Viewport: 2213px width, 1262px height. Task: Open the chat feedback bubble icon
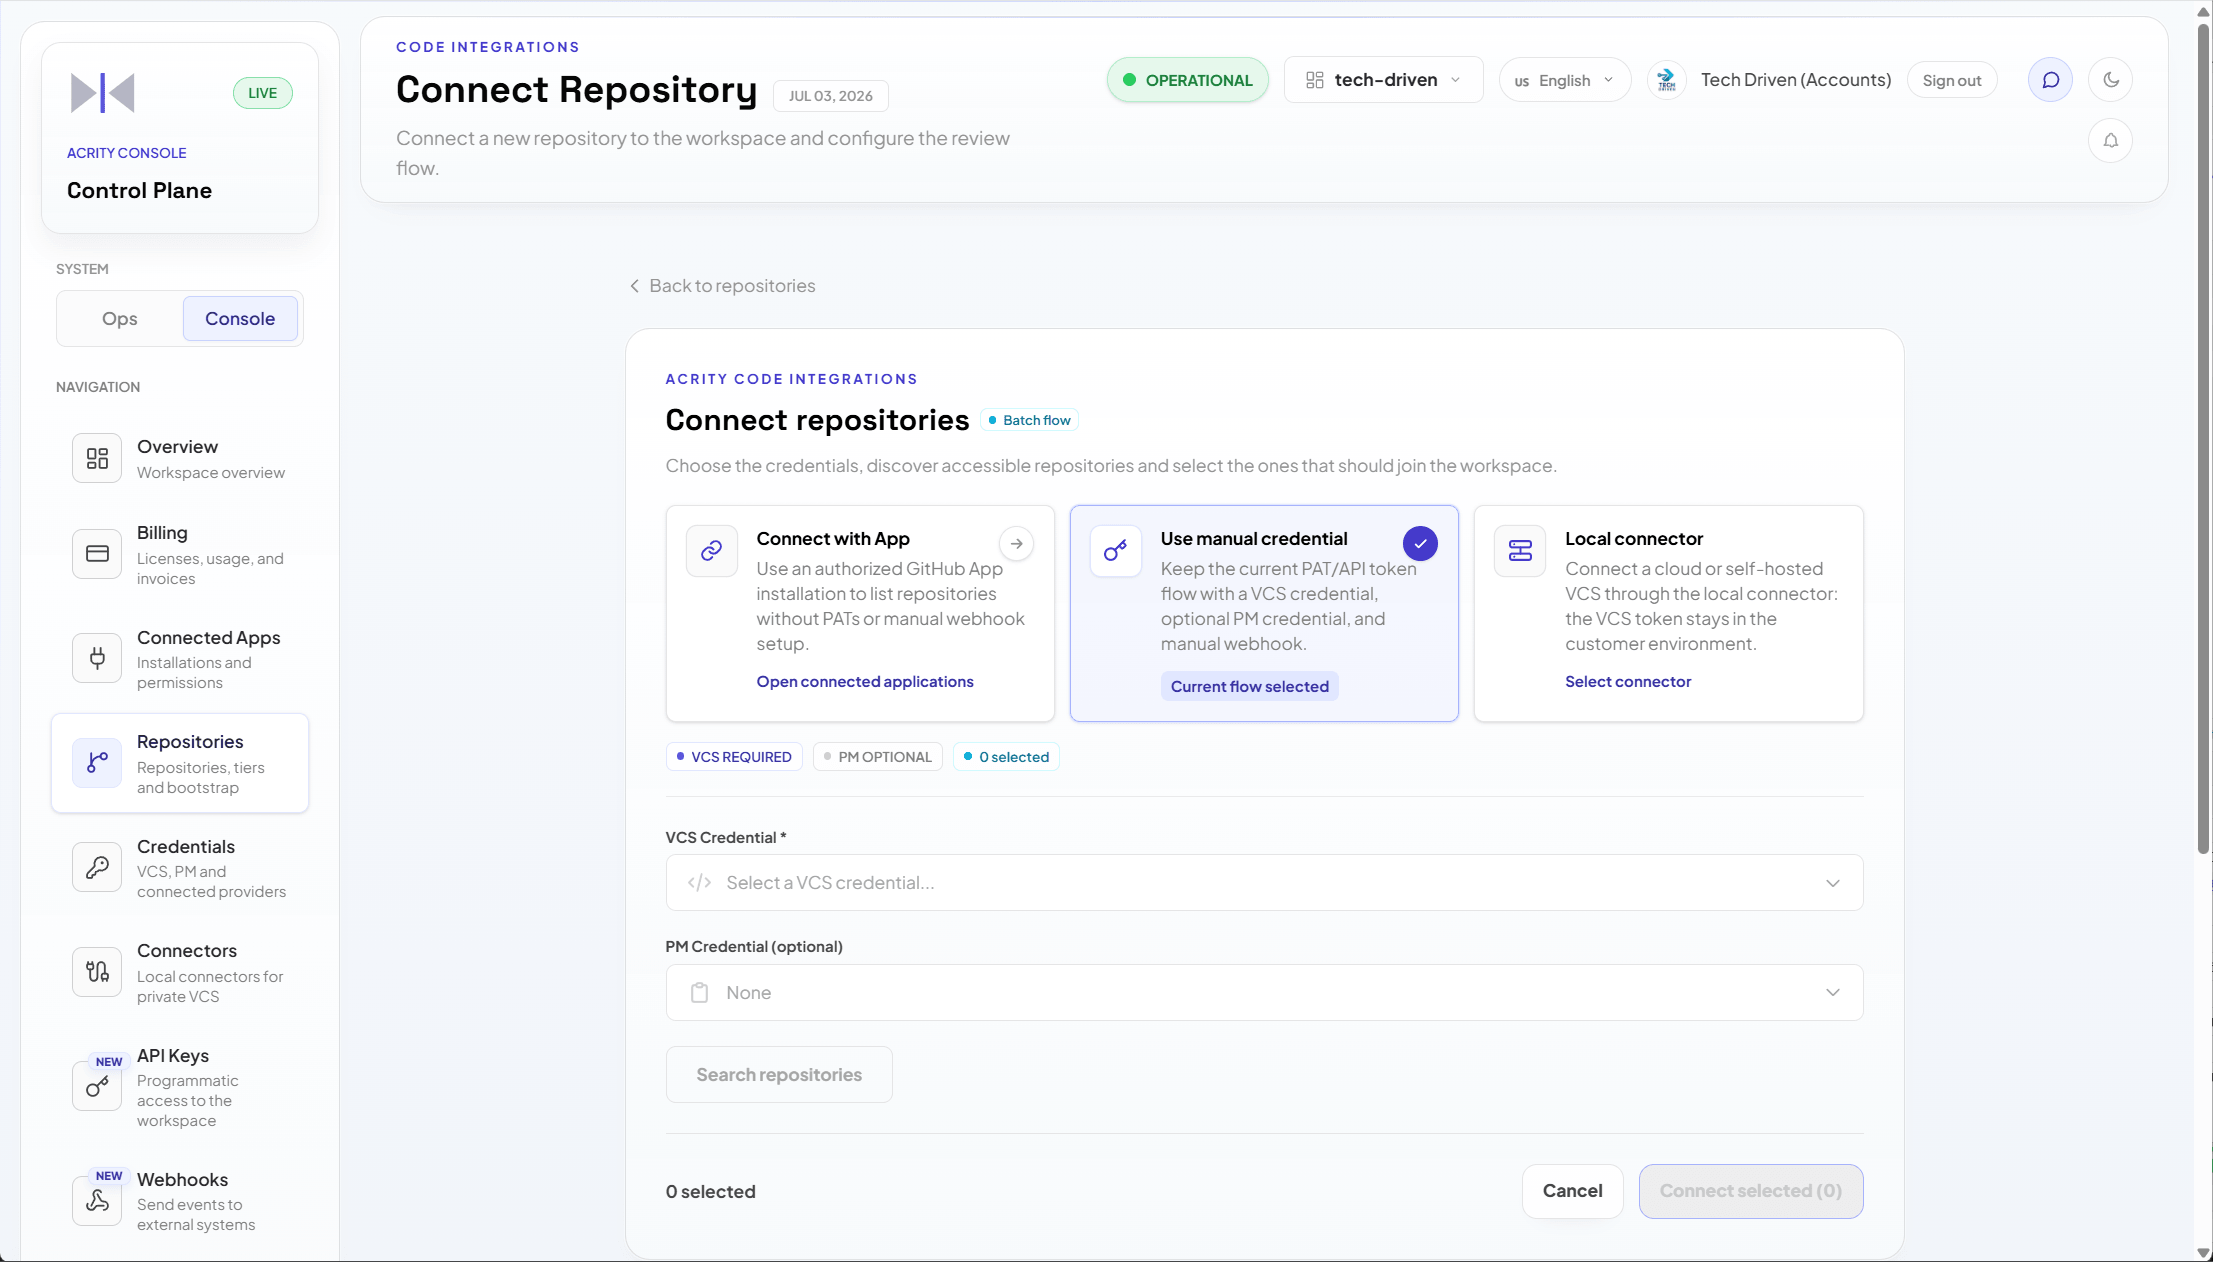(2050, 80)
